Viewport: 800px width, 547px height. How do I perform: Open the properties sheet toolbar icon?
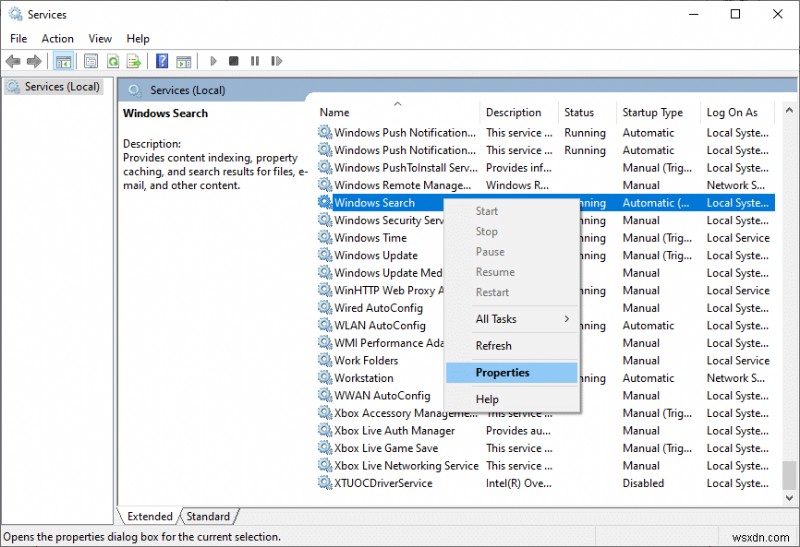[x=91, y=62]
